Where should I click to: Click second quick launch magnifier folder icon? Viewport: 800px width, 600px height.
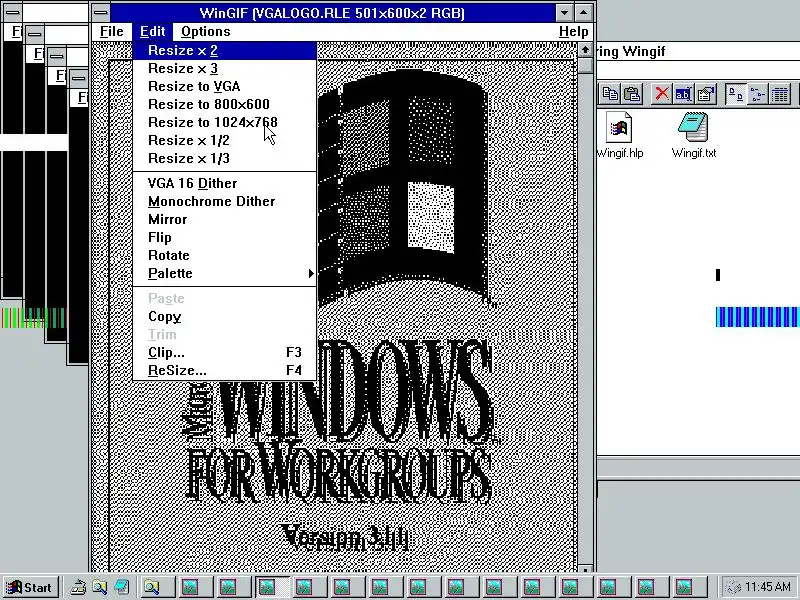point(99,587)
